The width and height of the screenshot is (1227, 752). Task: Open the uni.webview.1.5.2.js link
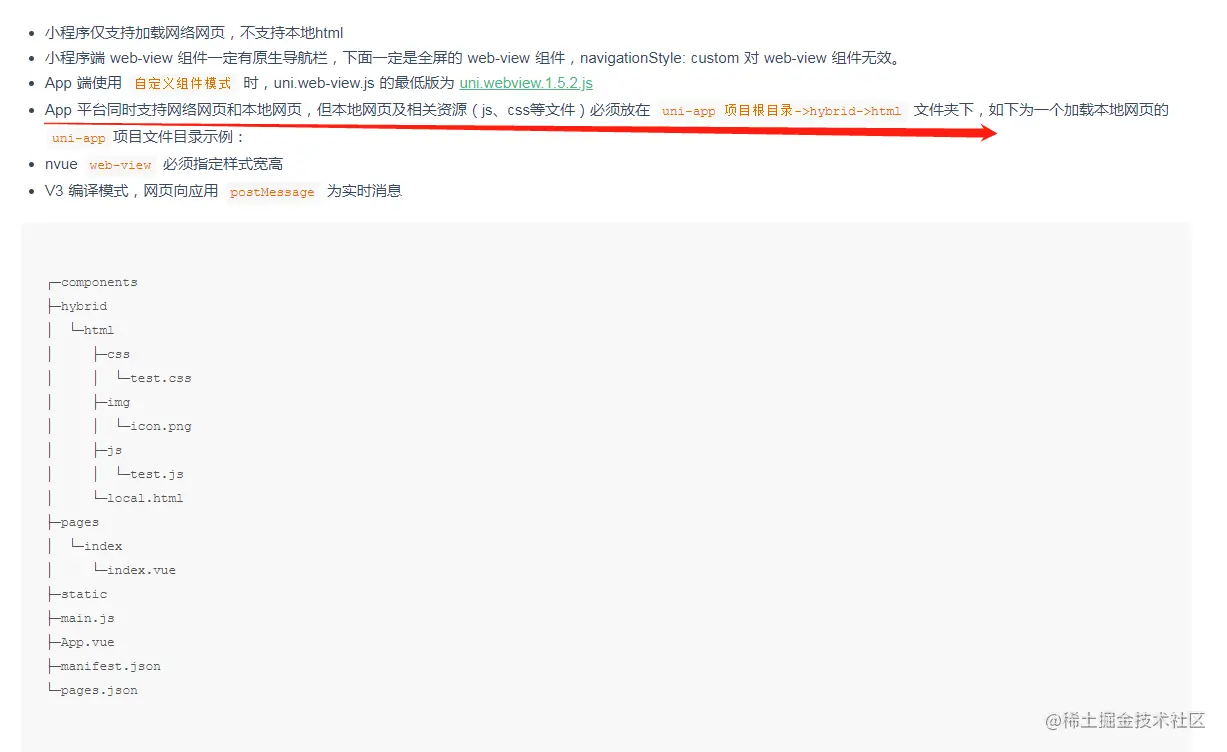[x=526, y=83]
